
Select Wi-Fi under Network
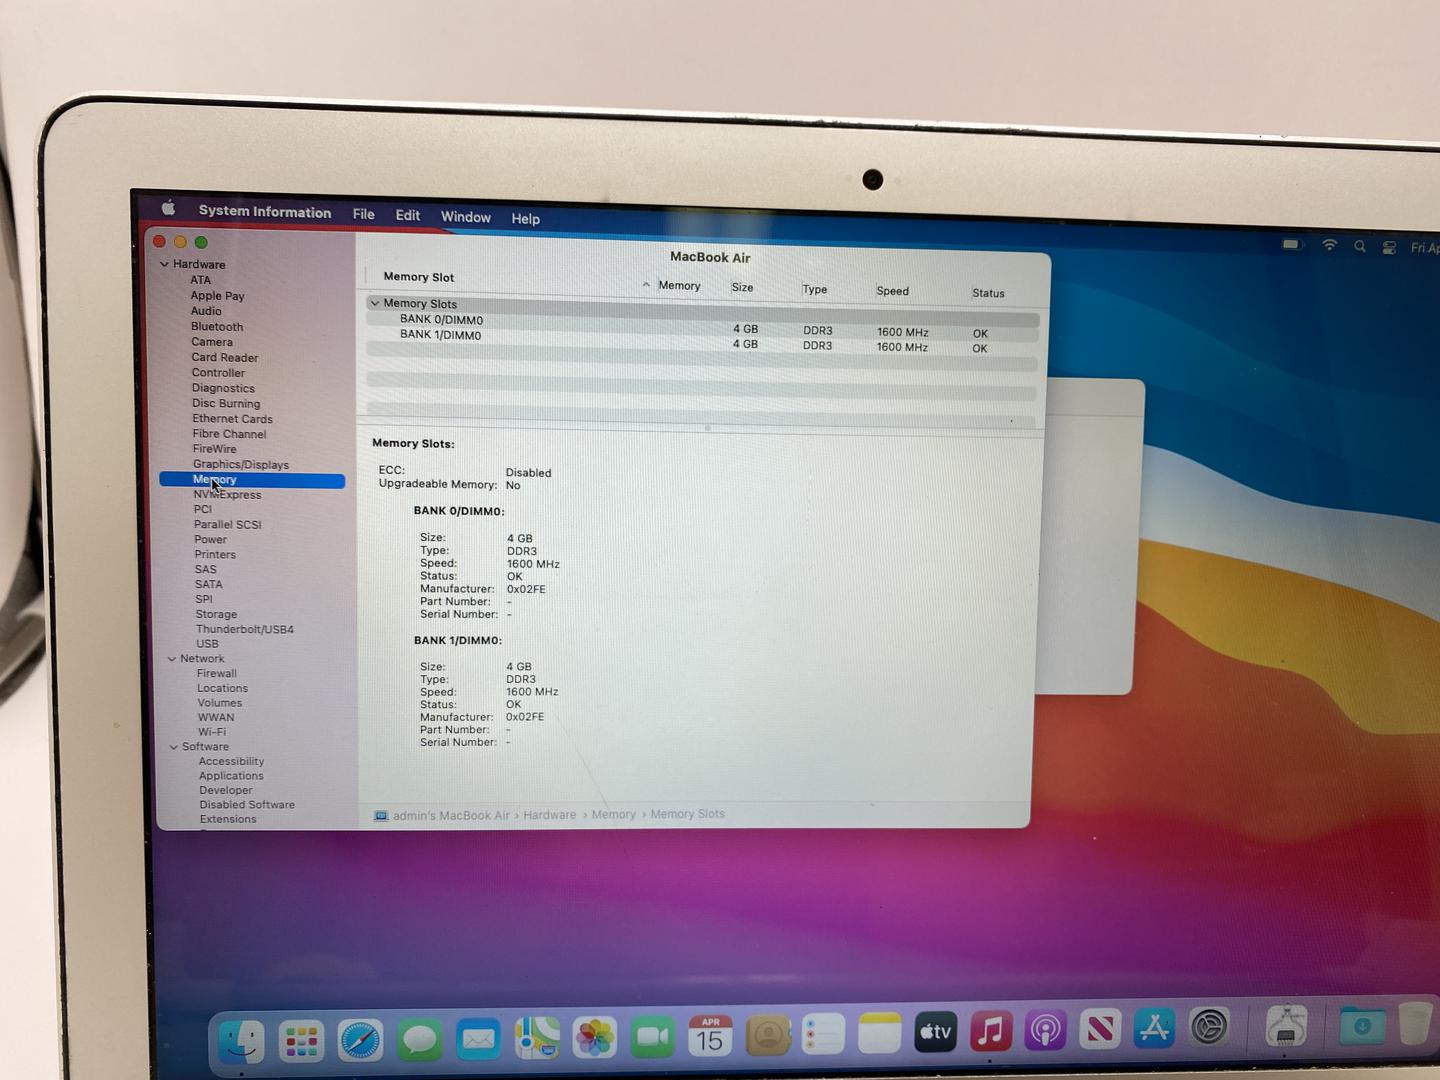tap(212, 732)
